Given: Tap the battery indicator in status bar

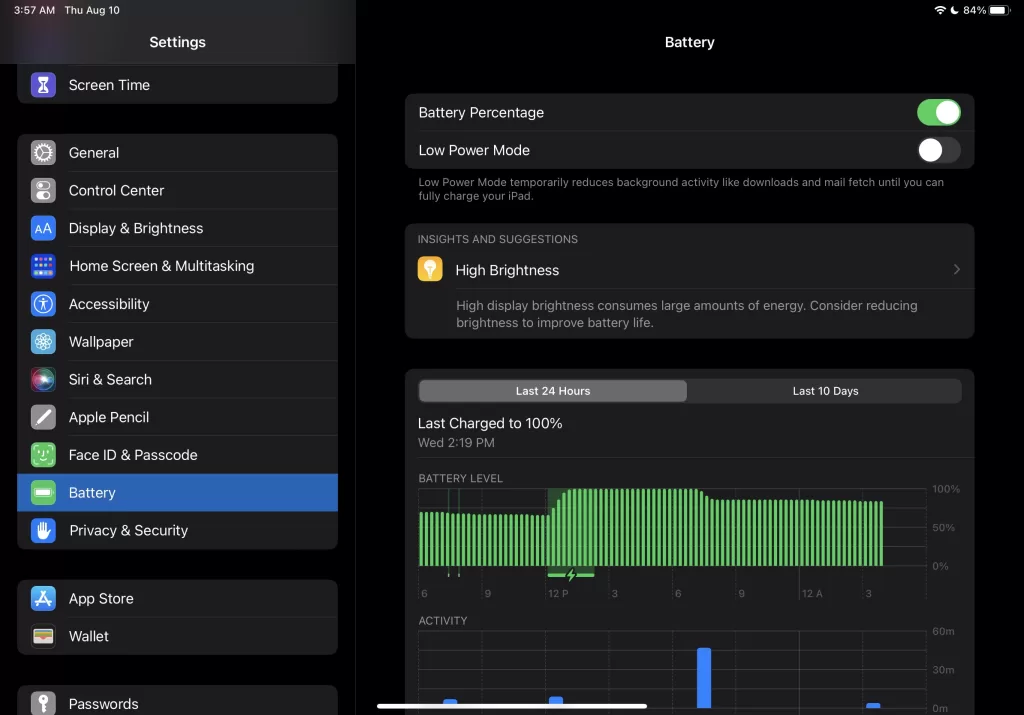Looking at the screenshot, I should pyautogui.click(x=999, y=10).
